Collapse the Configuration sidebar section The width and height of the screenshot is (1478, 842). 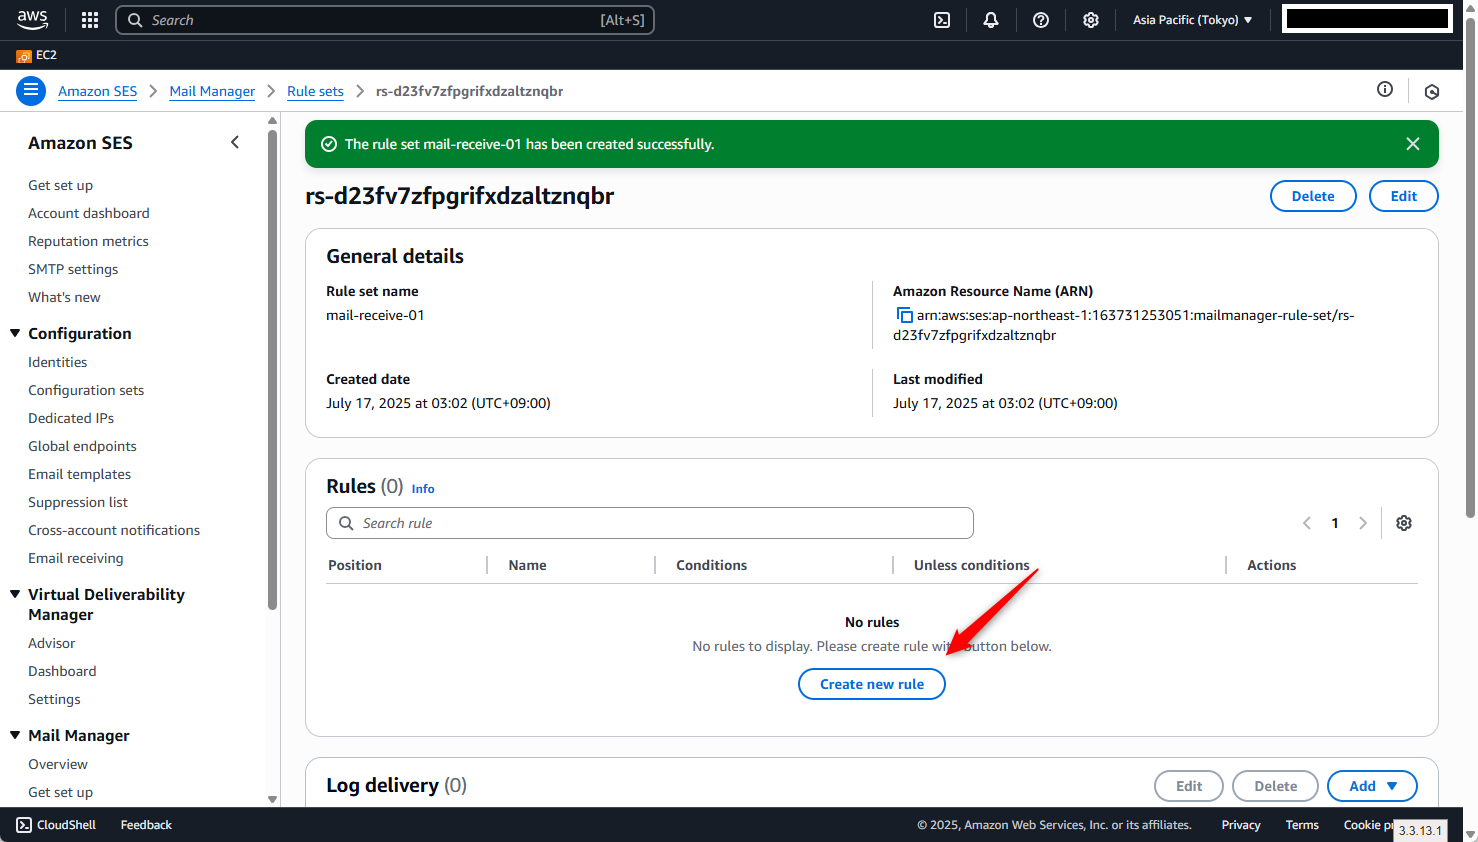15,333
